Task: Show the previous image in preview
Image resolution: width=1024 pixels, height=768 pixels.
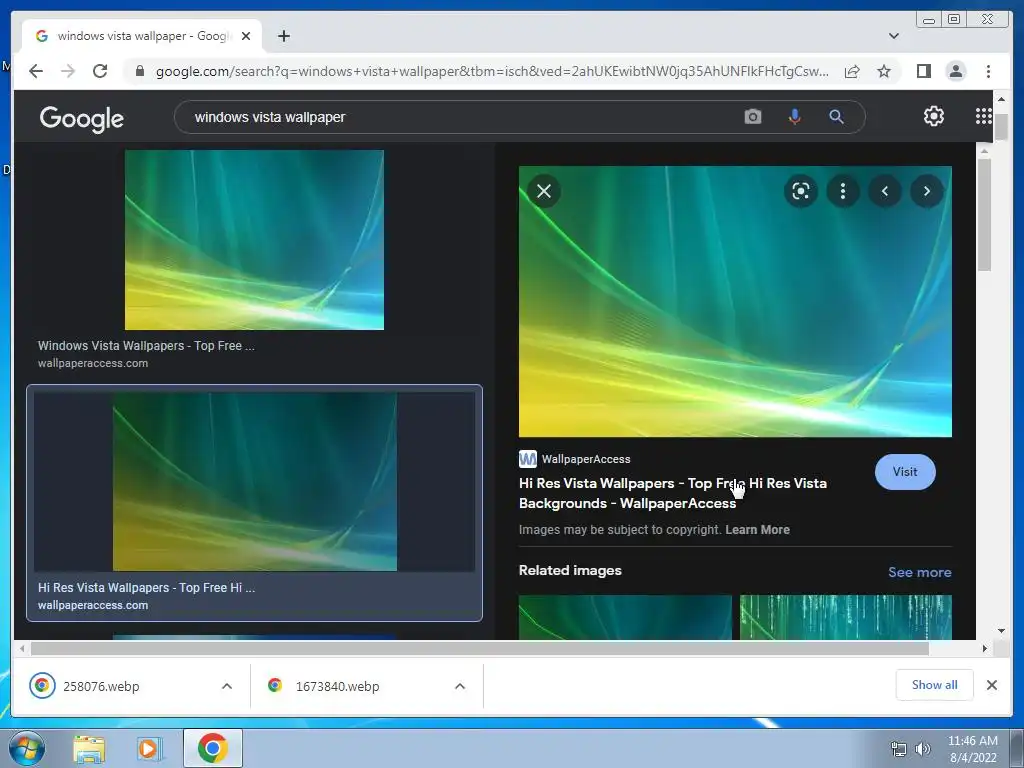Action: 885,191
